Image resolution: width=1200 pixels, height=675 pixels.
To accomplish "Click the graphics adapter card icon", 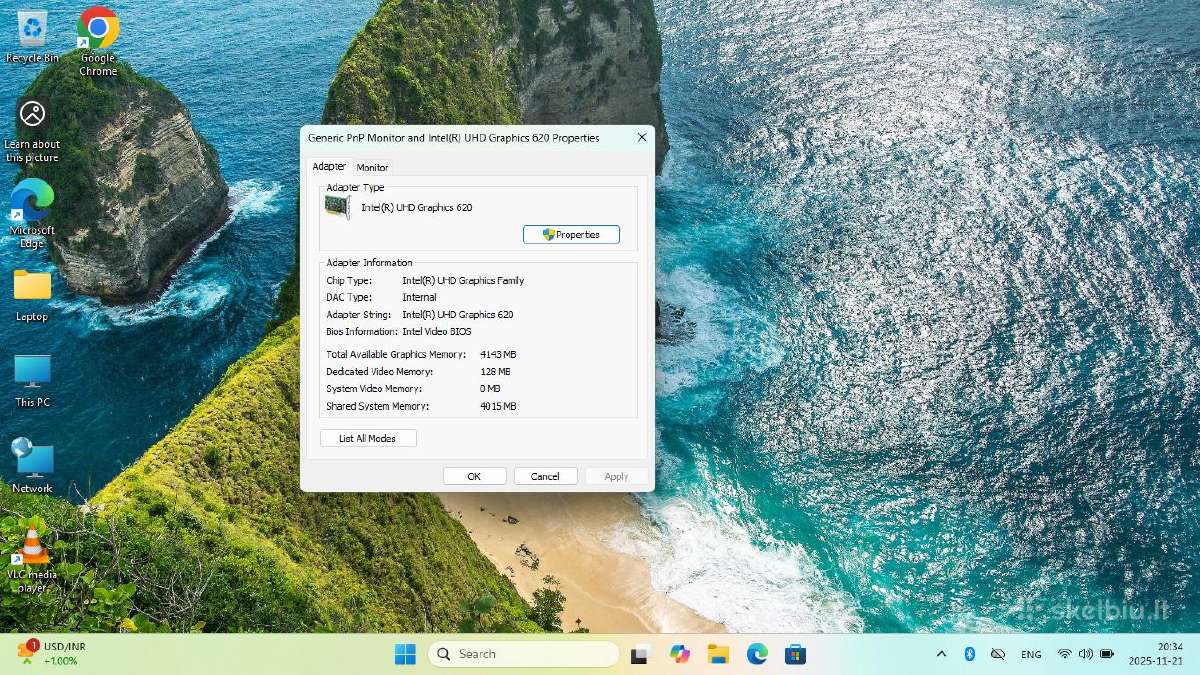I will pyautogui.click(x=338, y=207).
